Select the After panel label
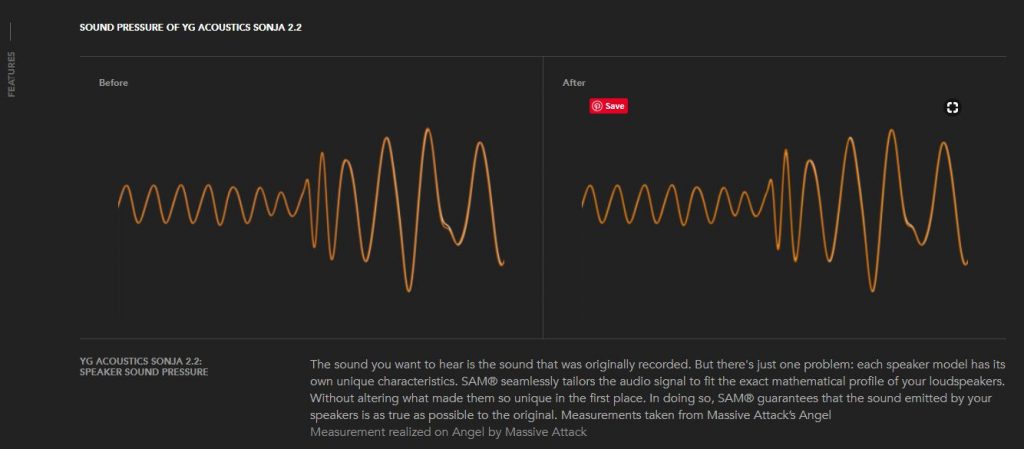Viewport: 1024px width, 449px height. point(574,82)
